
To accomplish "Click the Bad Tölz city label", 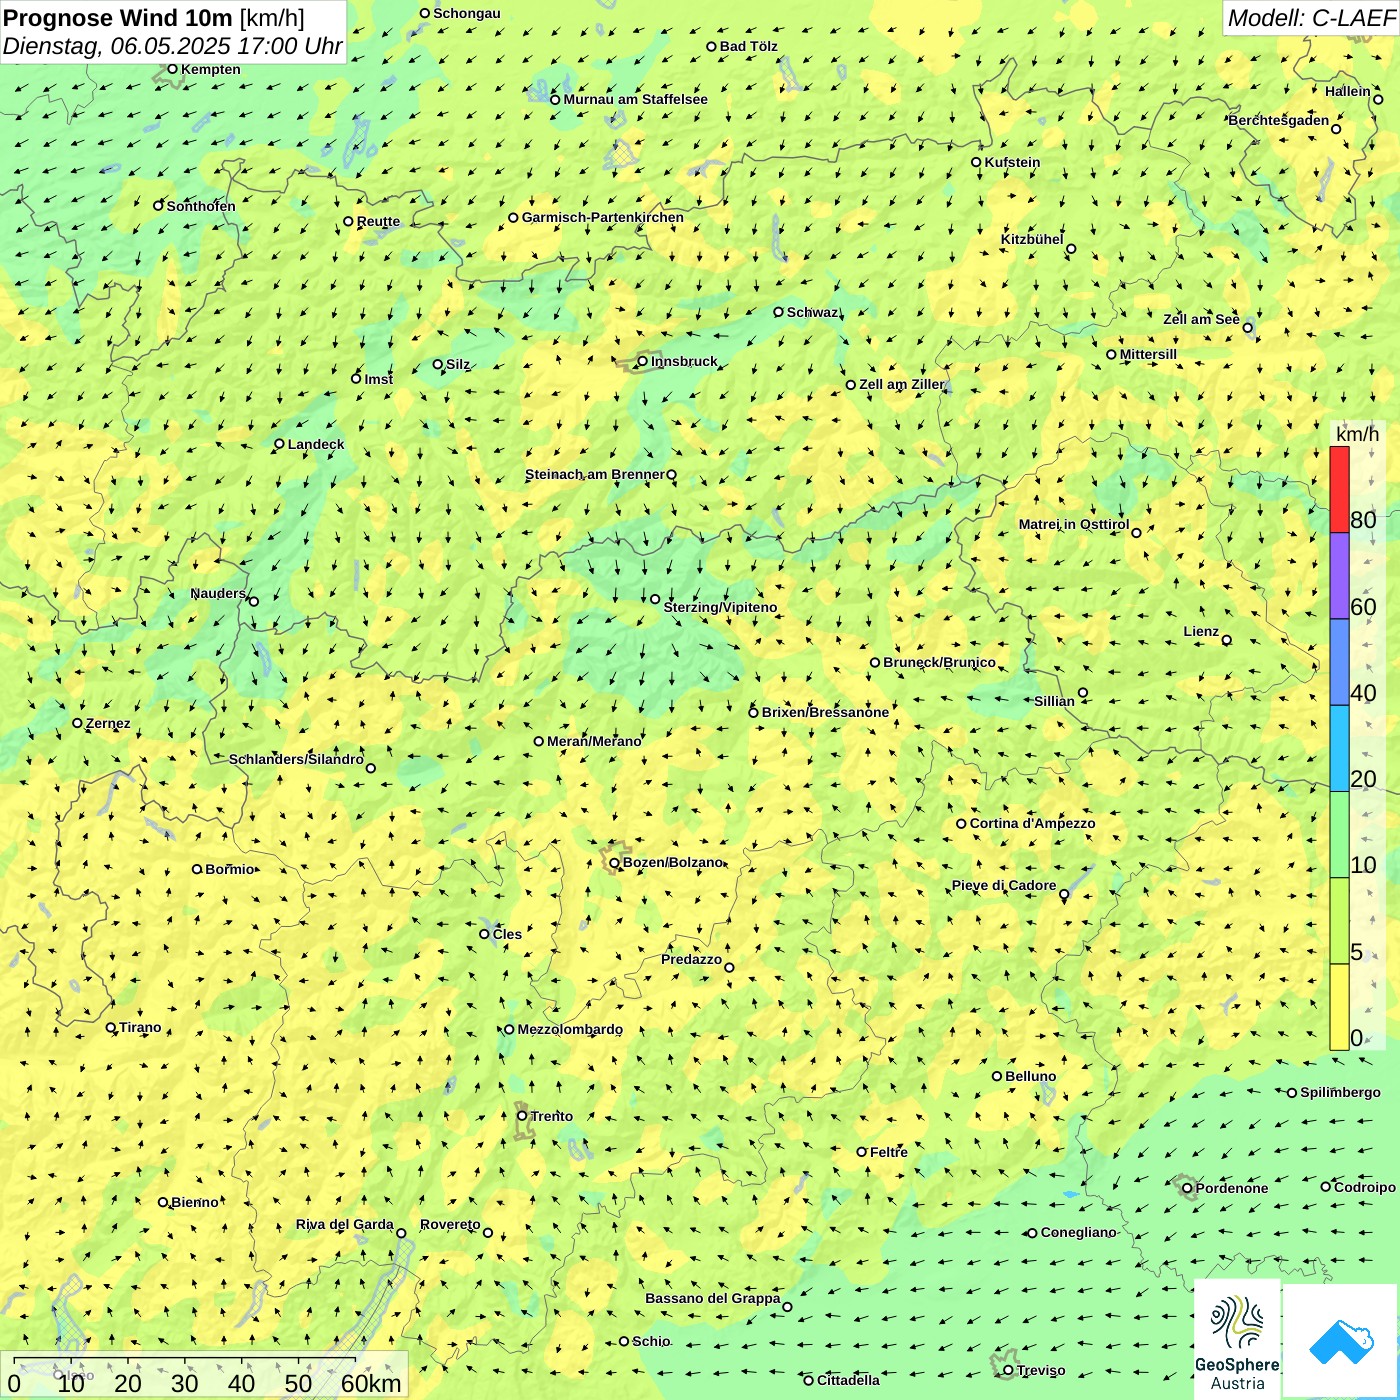I will pos(749,46).
